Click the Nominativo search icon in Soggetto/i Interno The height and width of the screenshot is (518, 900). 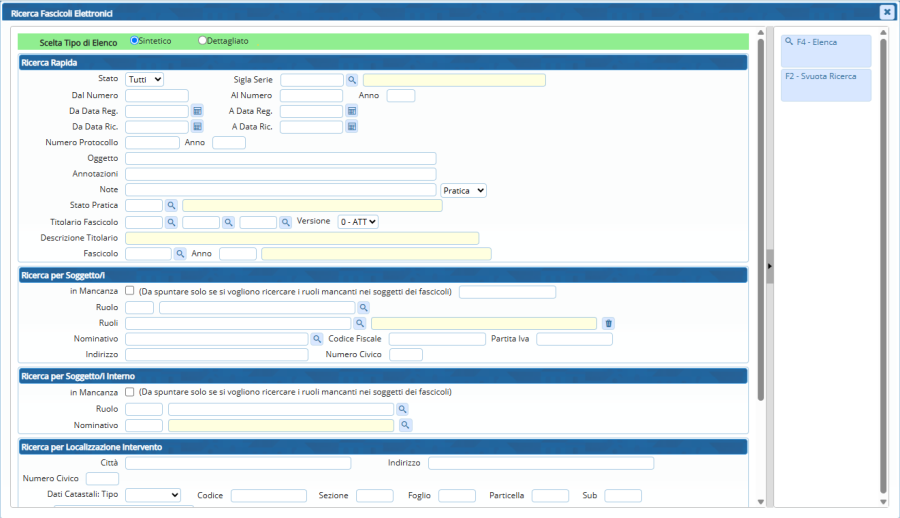coord(405,425)
